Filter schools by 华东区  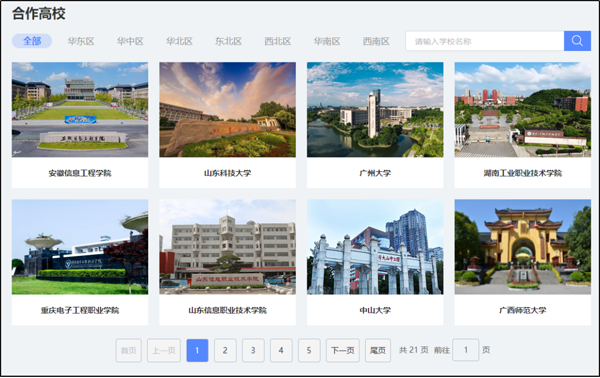click(81, 41)
